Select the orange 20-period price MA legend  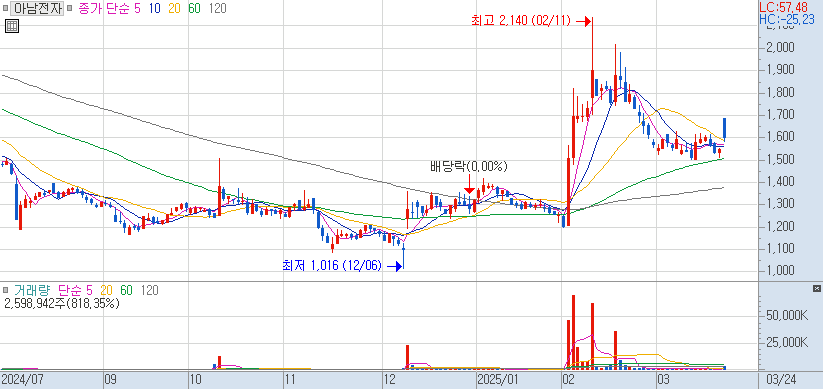coord(174,8)
